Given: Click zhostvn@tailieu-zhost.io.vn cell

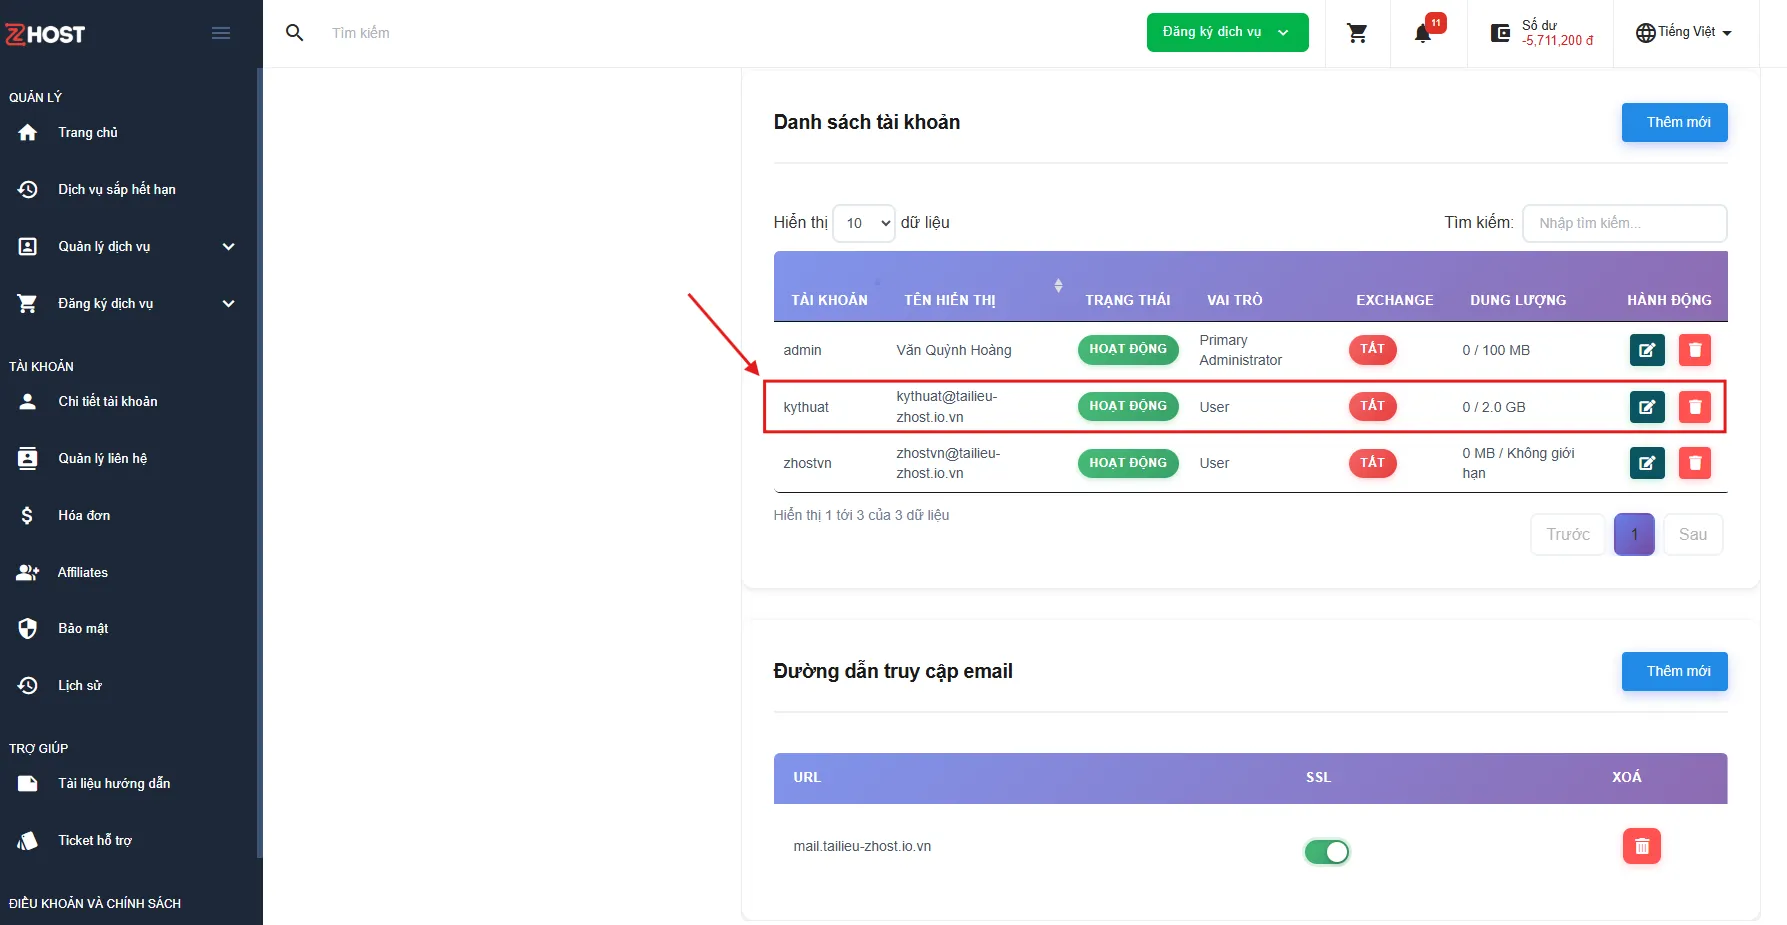Looking at the screenshot, I should 948,463.
